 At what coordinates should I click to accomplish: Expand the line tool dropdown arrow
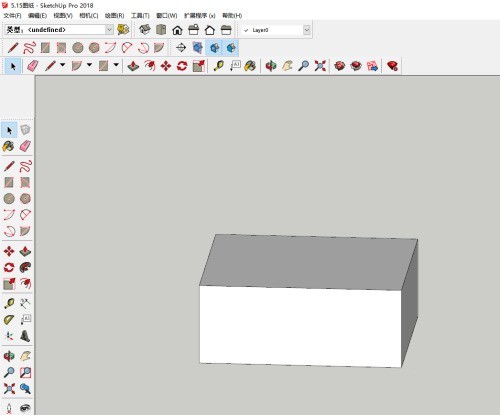62,65
